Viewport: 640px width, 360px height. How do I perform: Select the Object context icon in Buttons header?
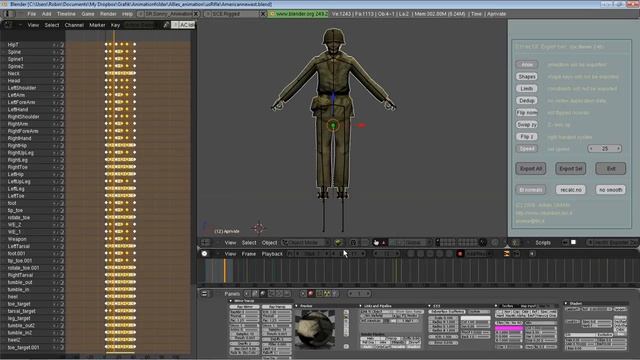pyautogui.click(x=271, y=293)
